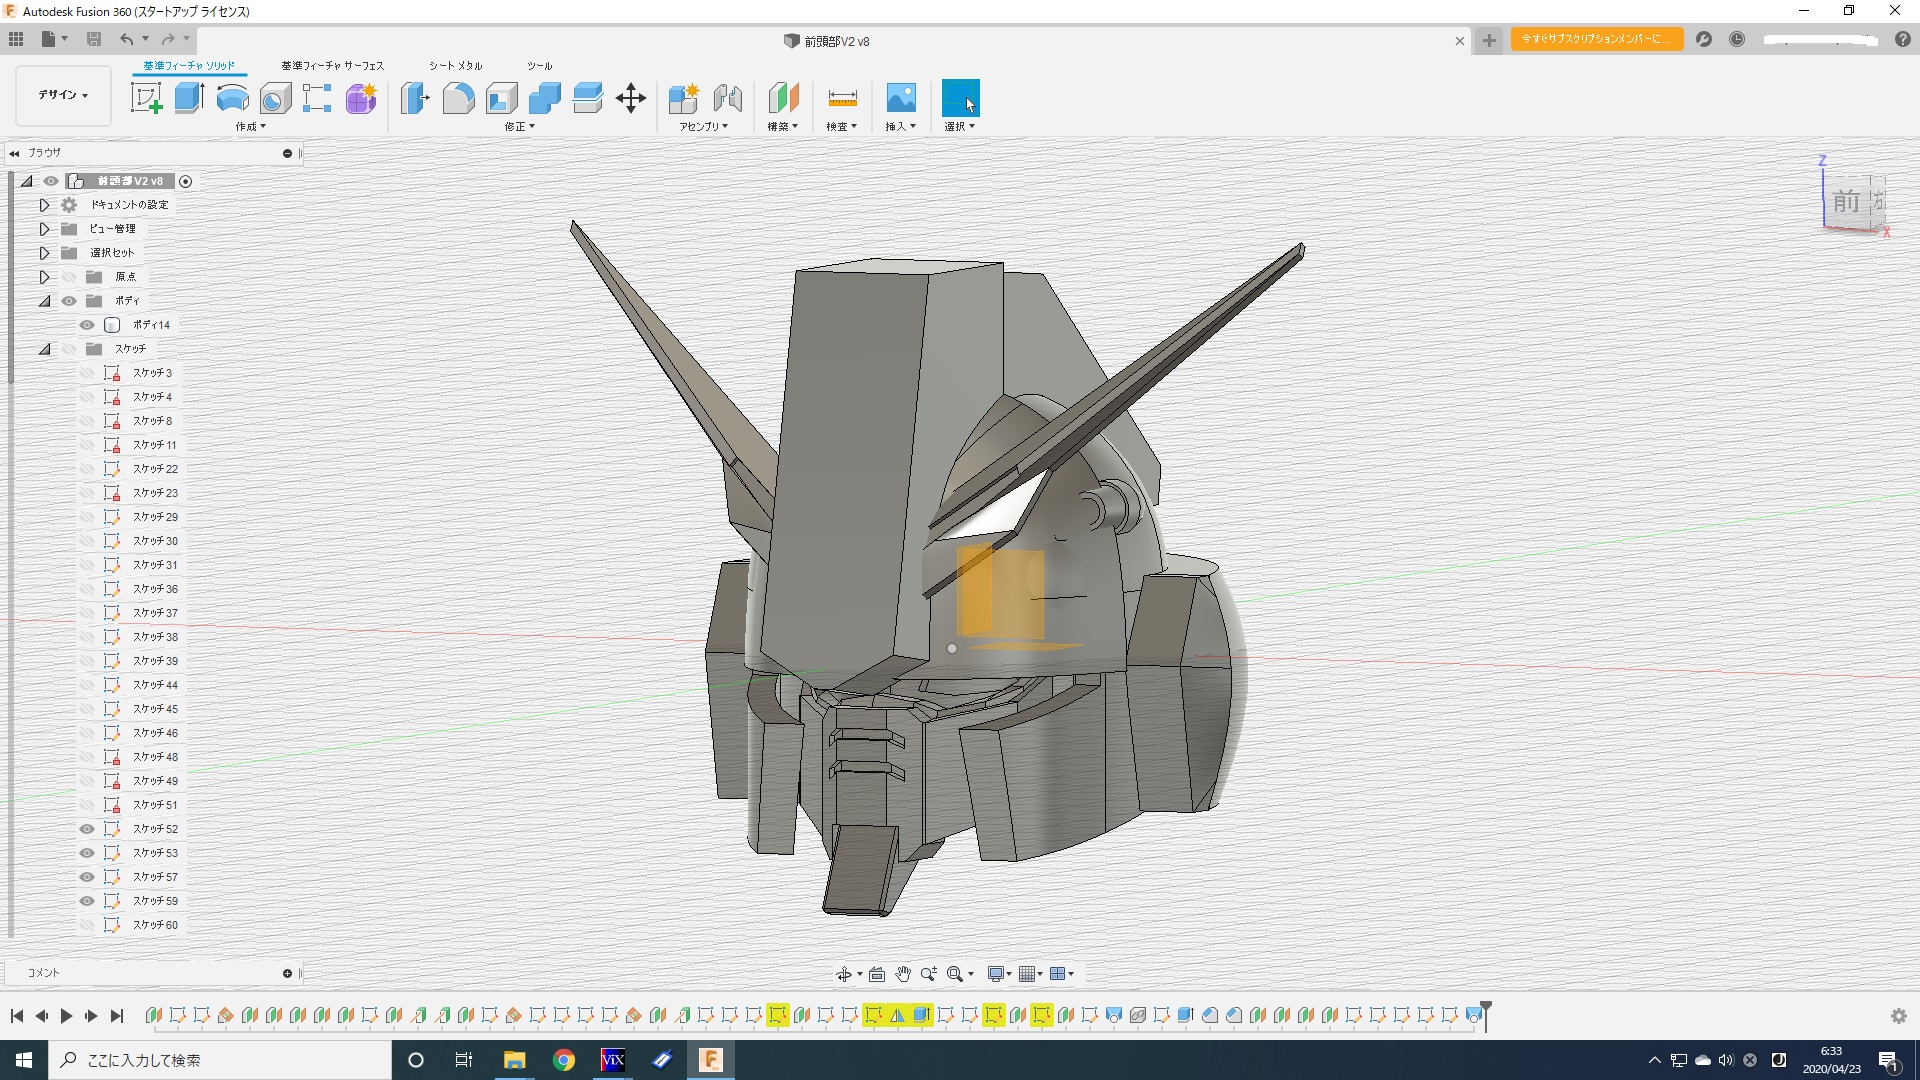Click the Insert image icon
The width and height of the screenshot is (1920, 1080).
900,98
